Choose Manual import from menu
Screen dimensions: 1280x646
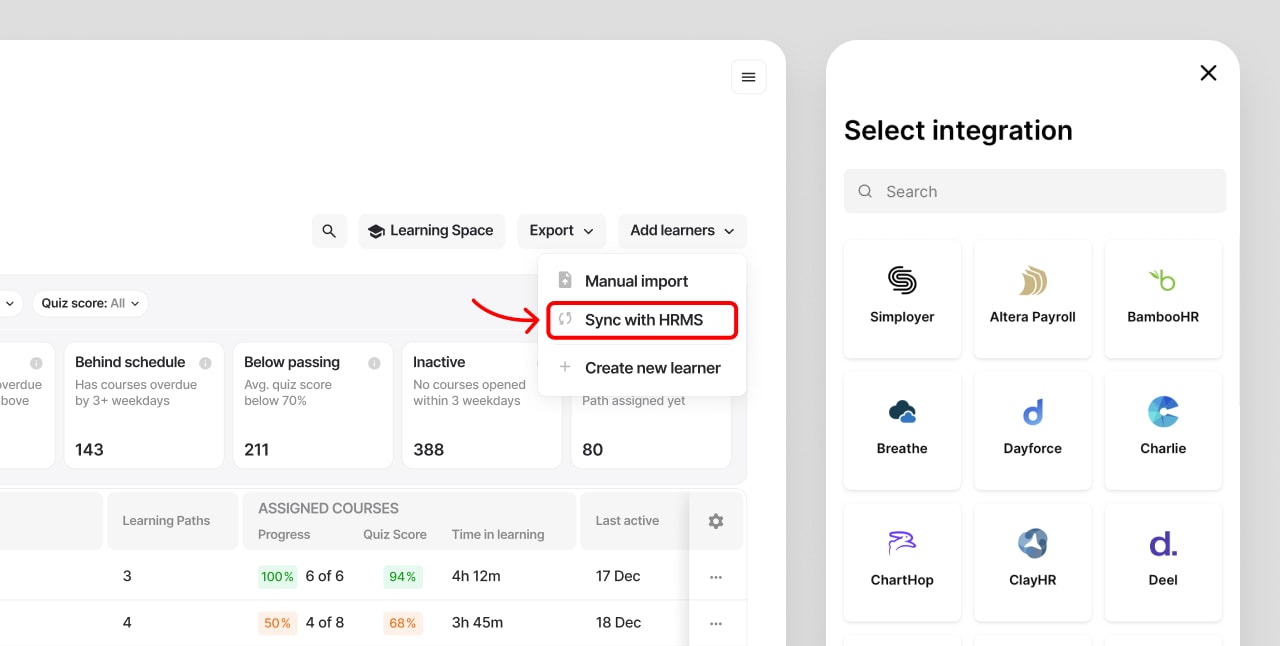click(642, 281)
